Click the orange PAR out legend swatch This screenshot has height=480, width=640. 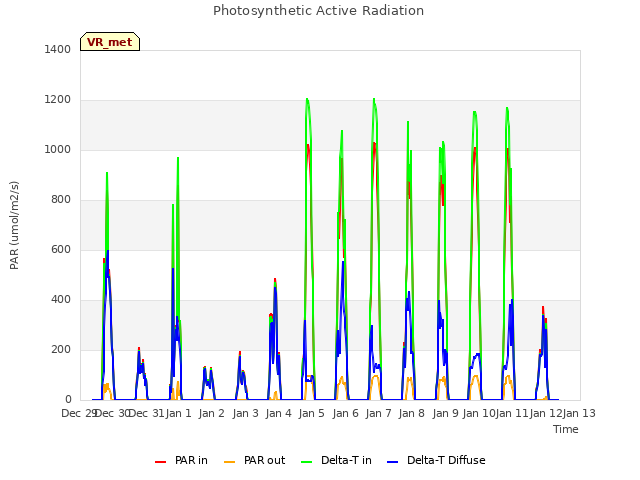point(230,462)
